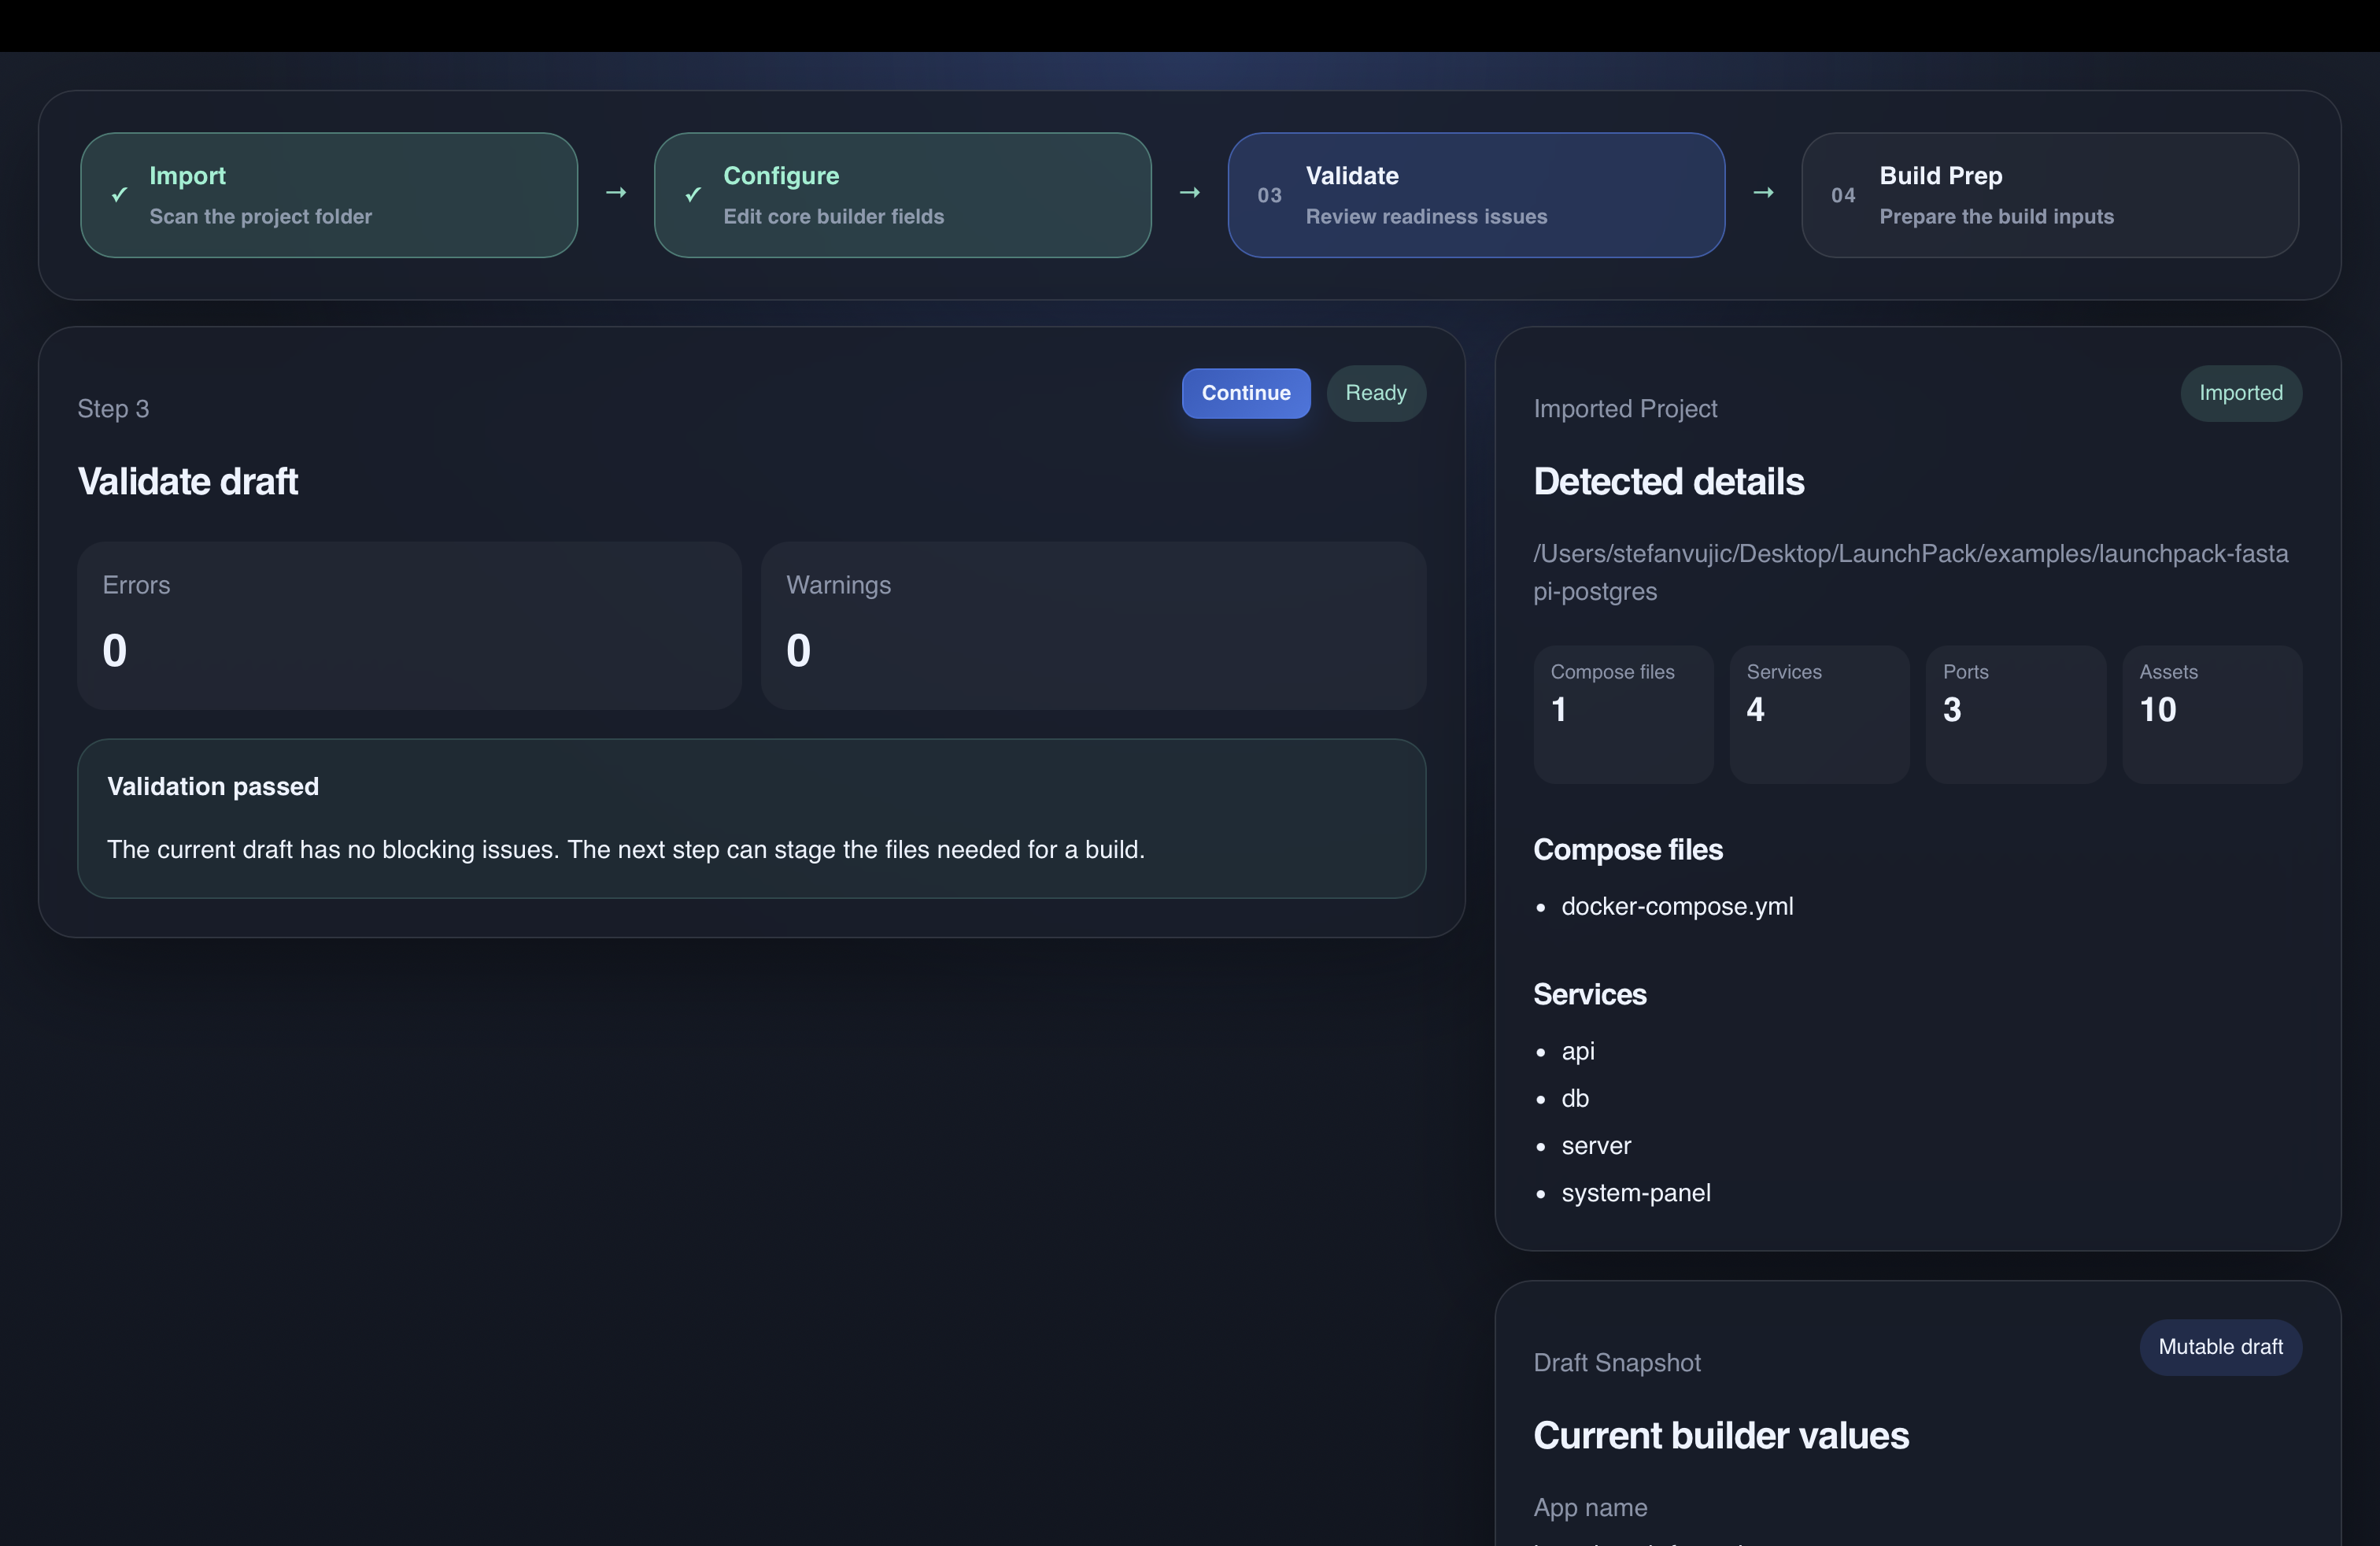Click the 03 step number
This screenshot has width=2380, height=1546.
tap(1269, 196)
